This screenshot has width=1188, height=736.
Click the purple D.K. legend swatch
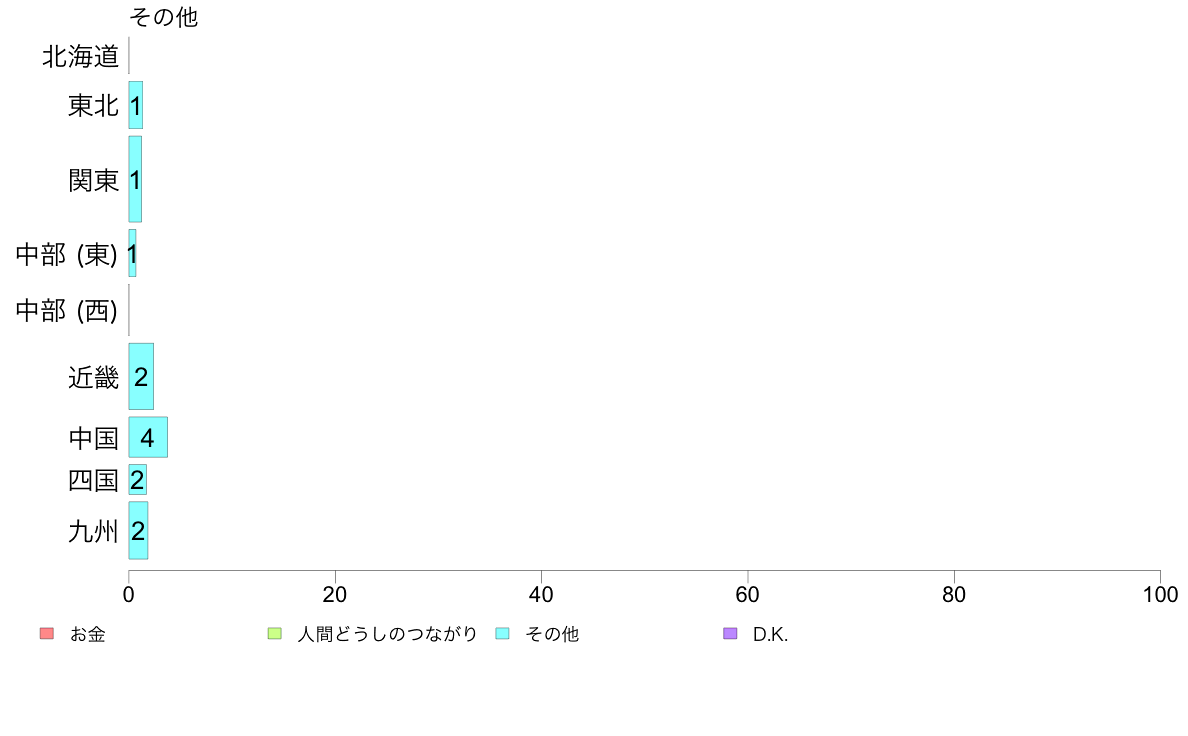pyautogui.click(x=730, y=633)
